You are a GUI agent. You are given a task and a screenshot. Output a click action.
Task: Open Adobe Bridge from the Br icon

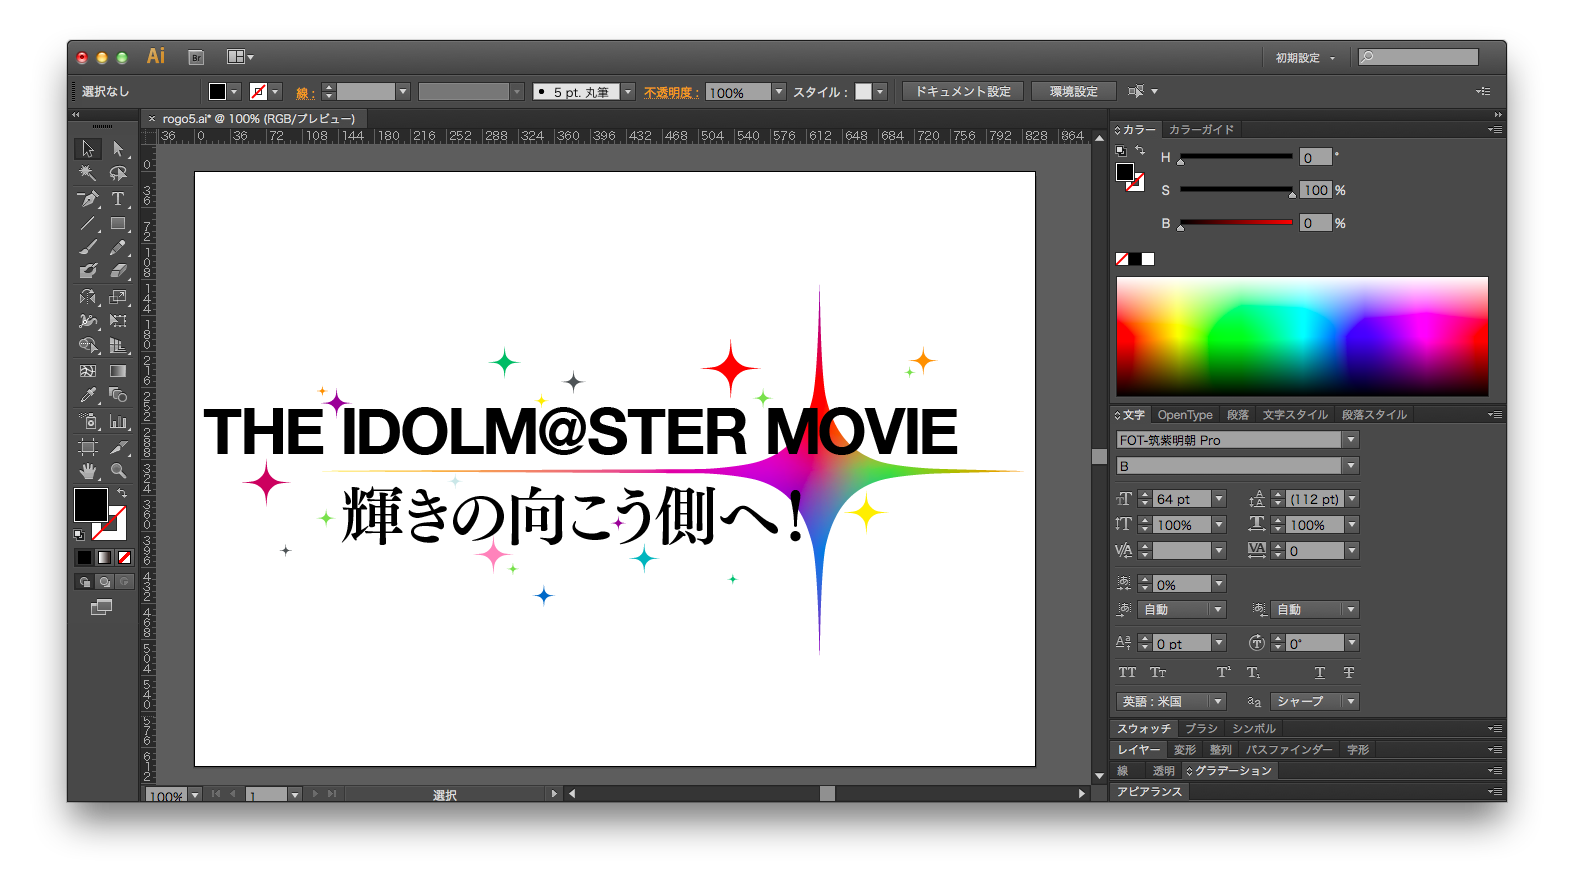pyautogui.click(x=196, y=58)
